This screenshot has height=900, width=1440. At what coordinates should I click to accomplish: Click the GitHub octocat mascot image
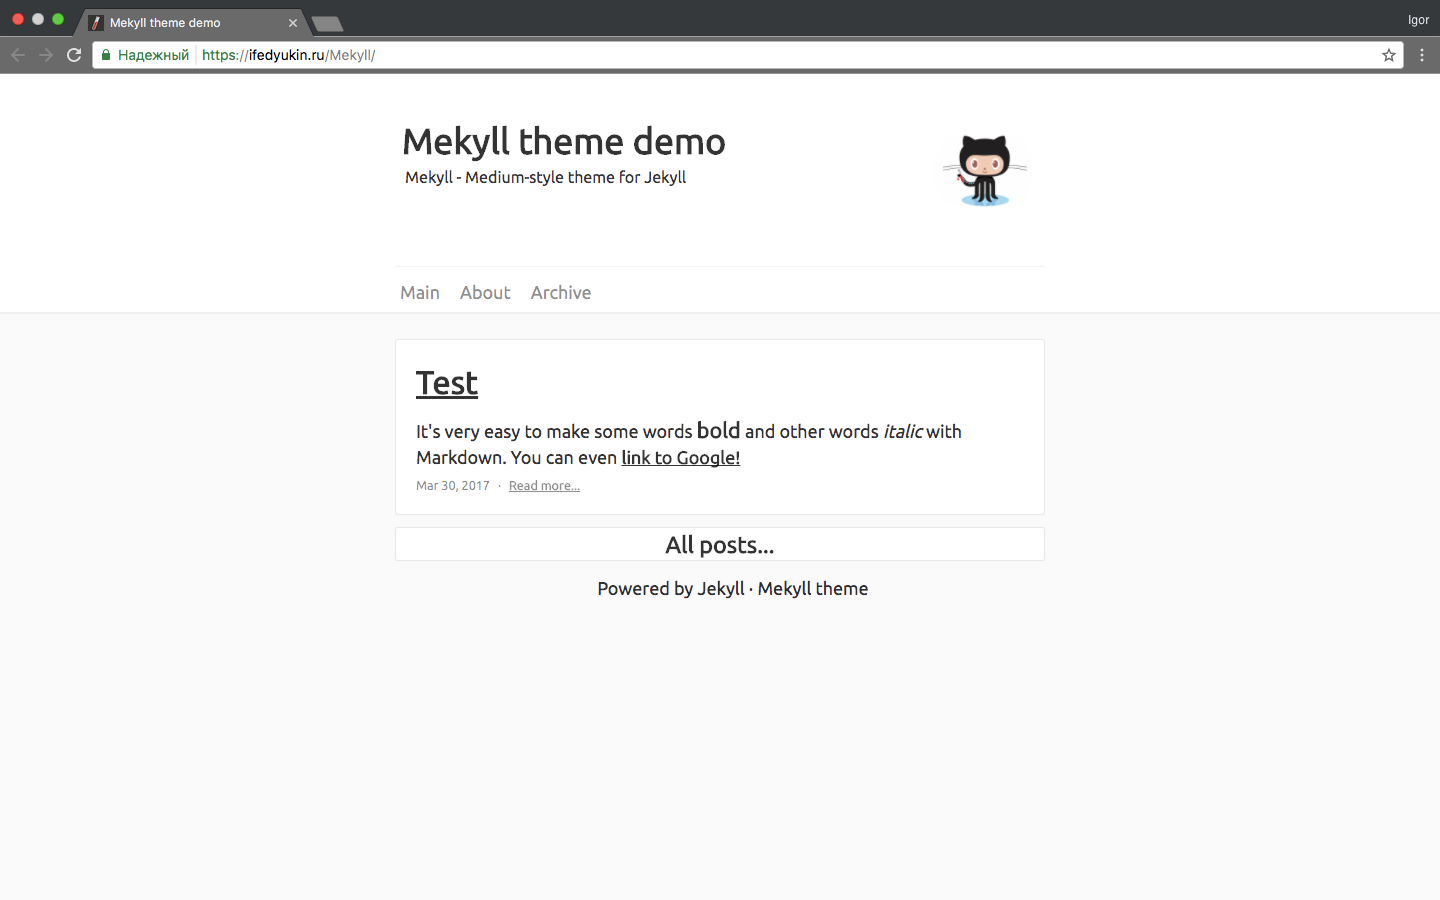click(x=984, y=168)
